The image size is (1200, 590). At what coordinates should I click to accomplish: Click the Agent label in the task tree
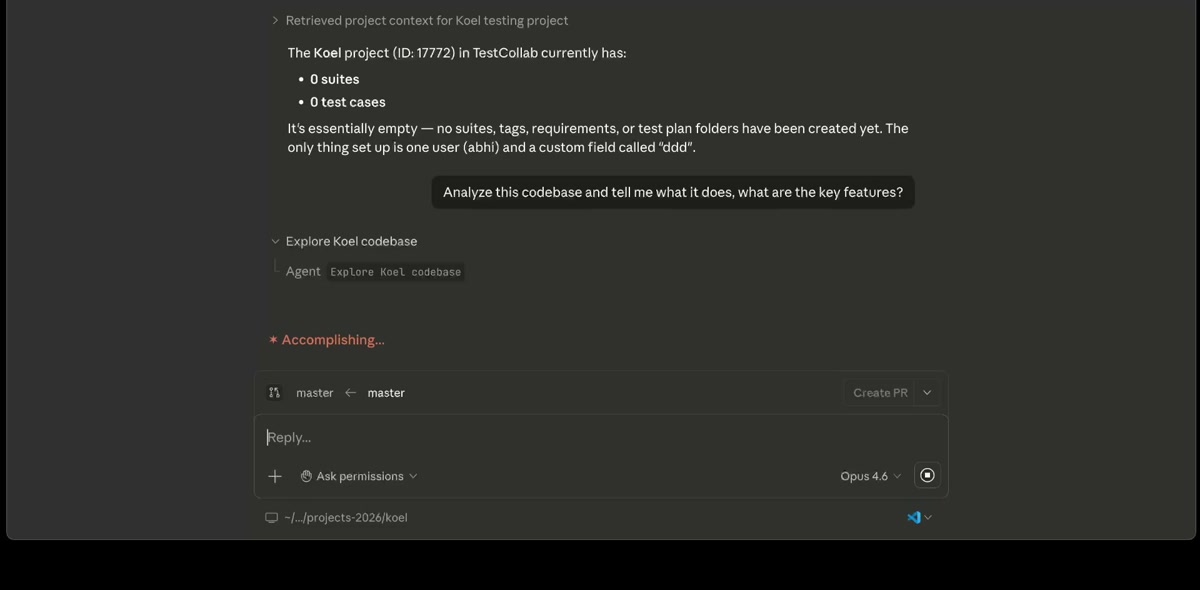[x=303, y=271]
